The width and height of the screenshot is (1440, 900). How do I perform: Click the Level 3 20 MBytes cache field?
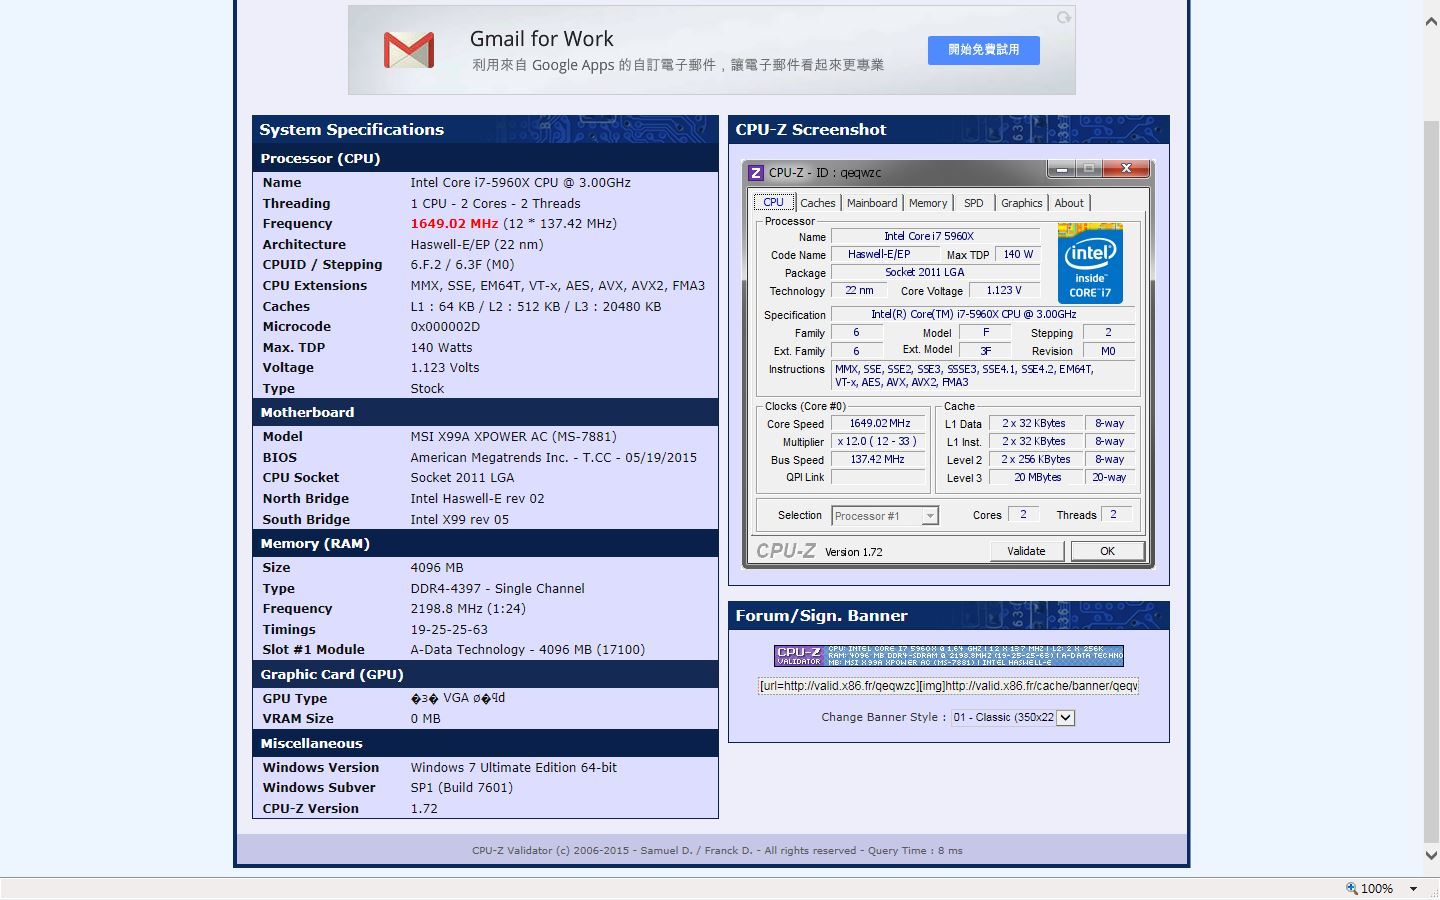point(1037,478)
